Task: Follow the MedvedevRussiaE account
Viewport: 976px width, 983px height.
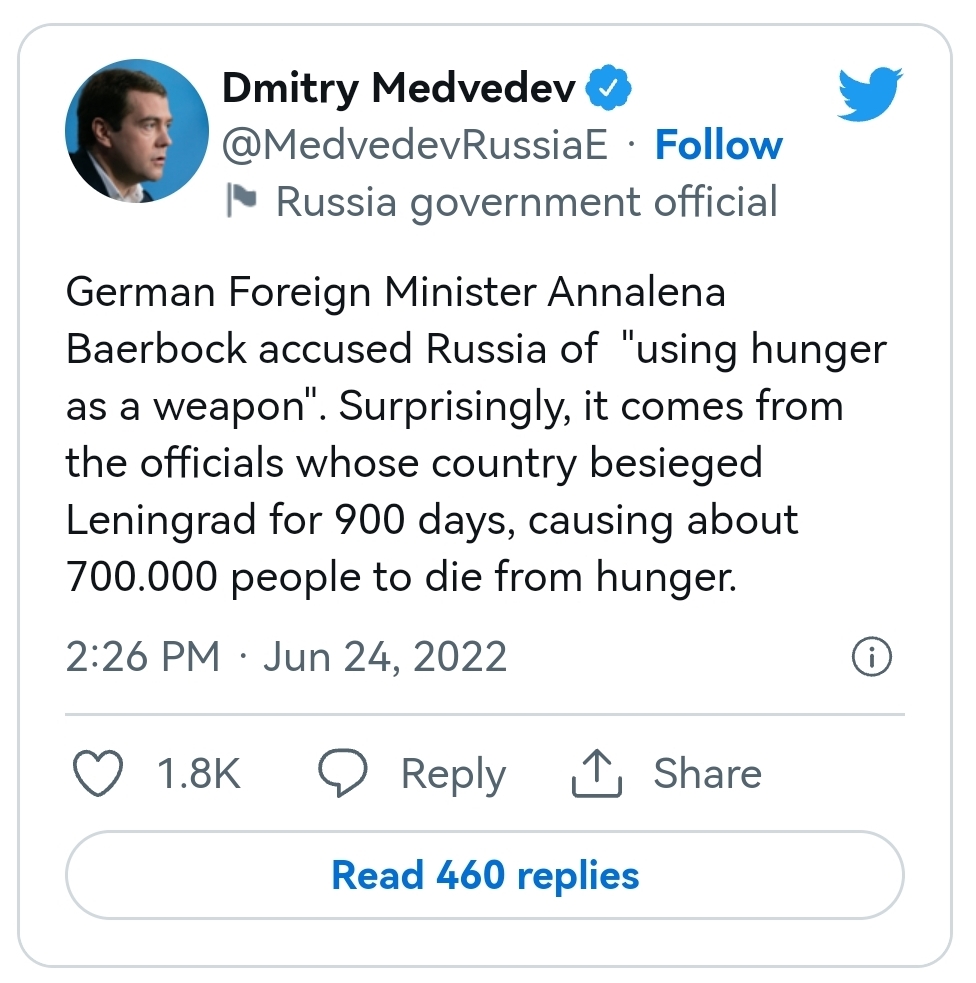Action: (x=718, y=146)
